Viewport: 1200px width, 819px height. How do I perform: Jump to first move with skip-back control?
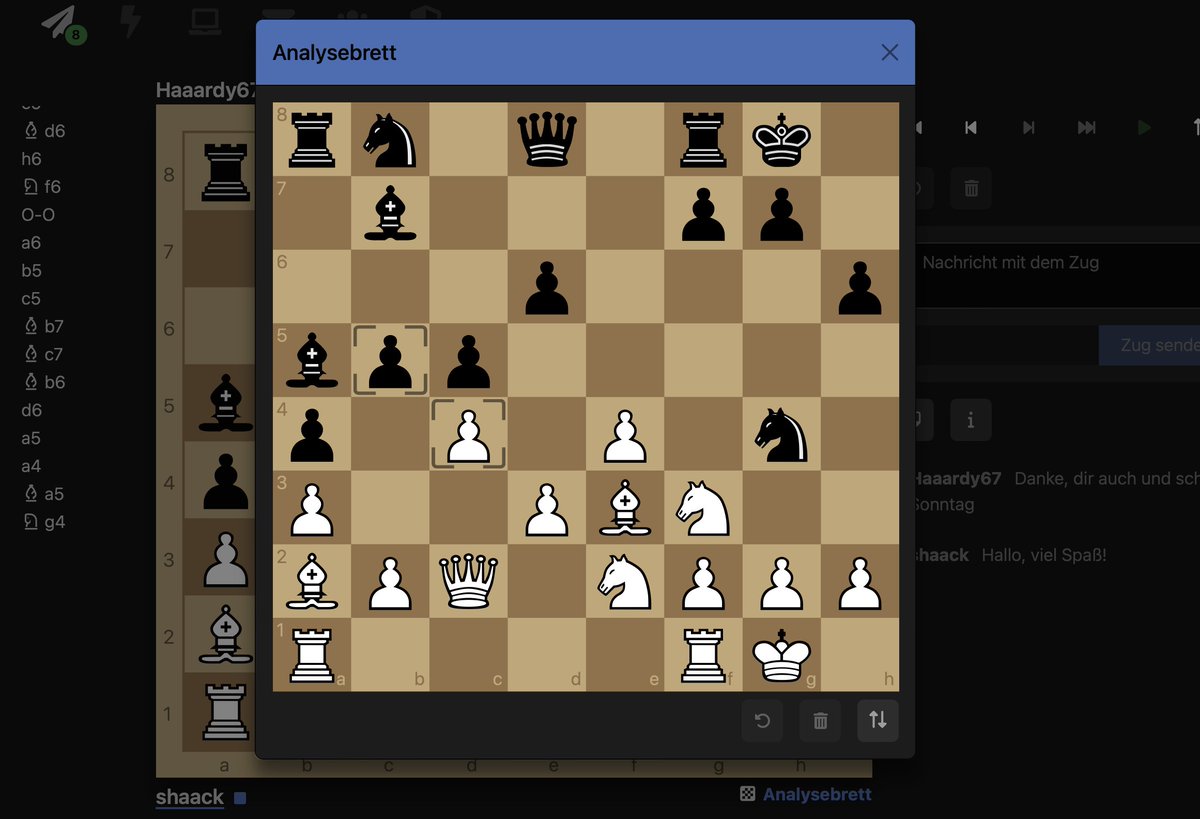point(970,127)
